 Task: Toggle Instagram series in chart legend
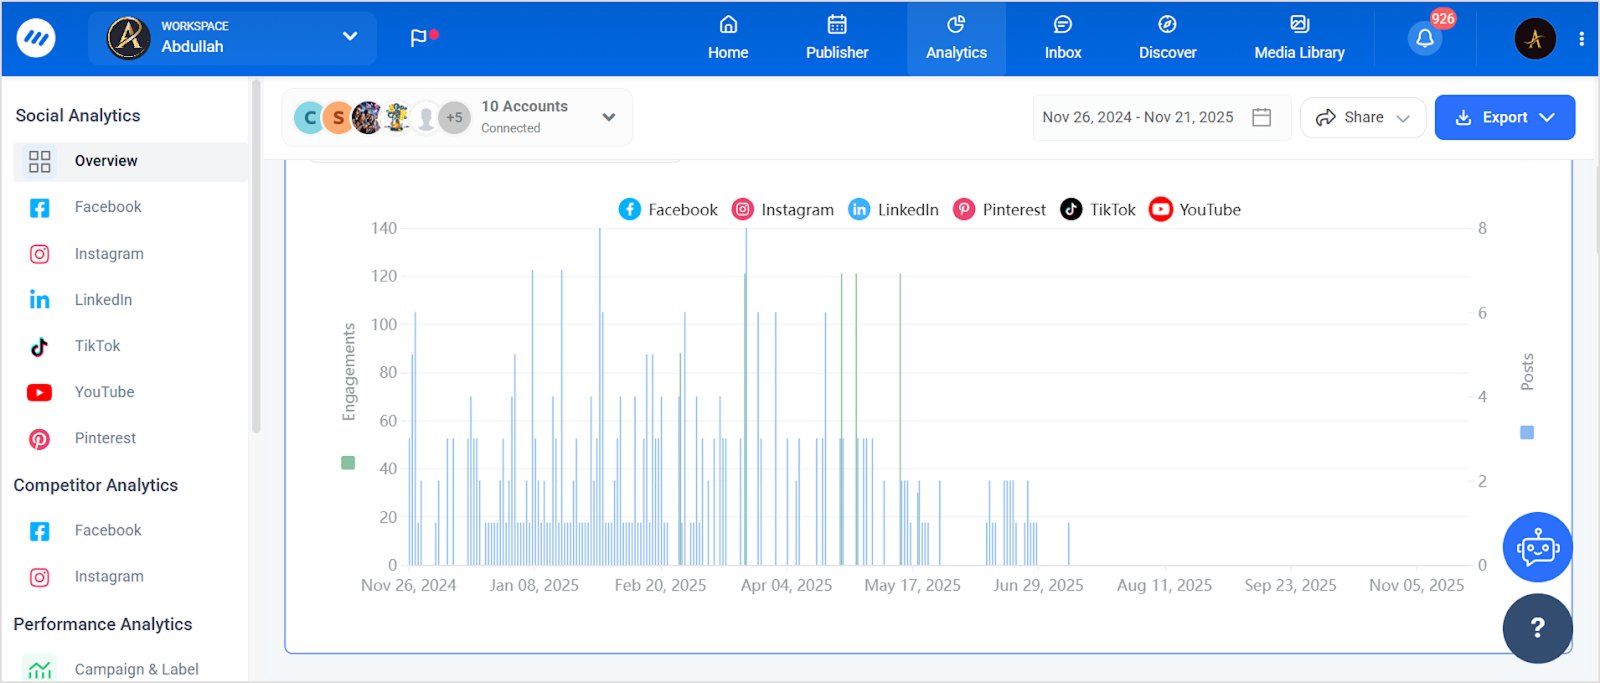point(783,209)
